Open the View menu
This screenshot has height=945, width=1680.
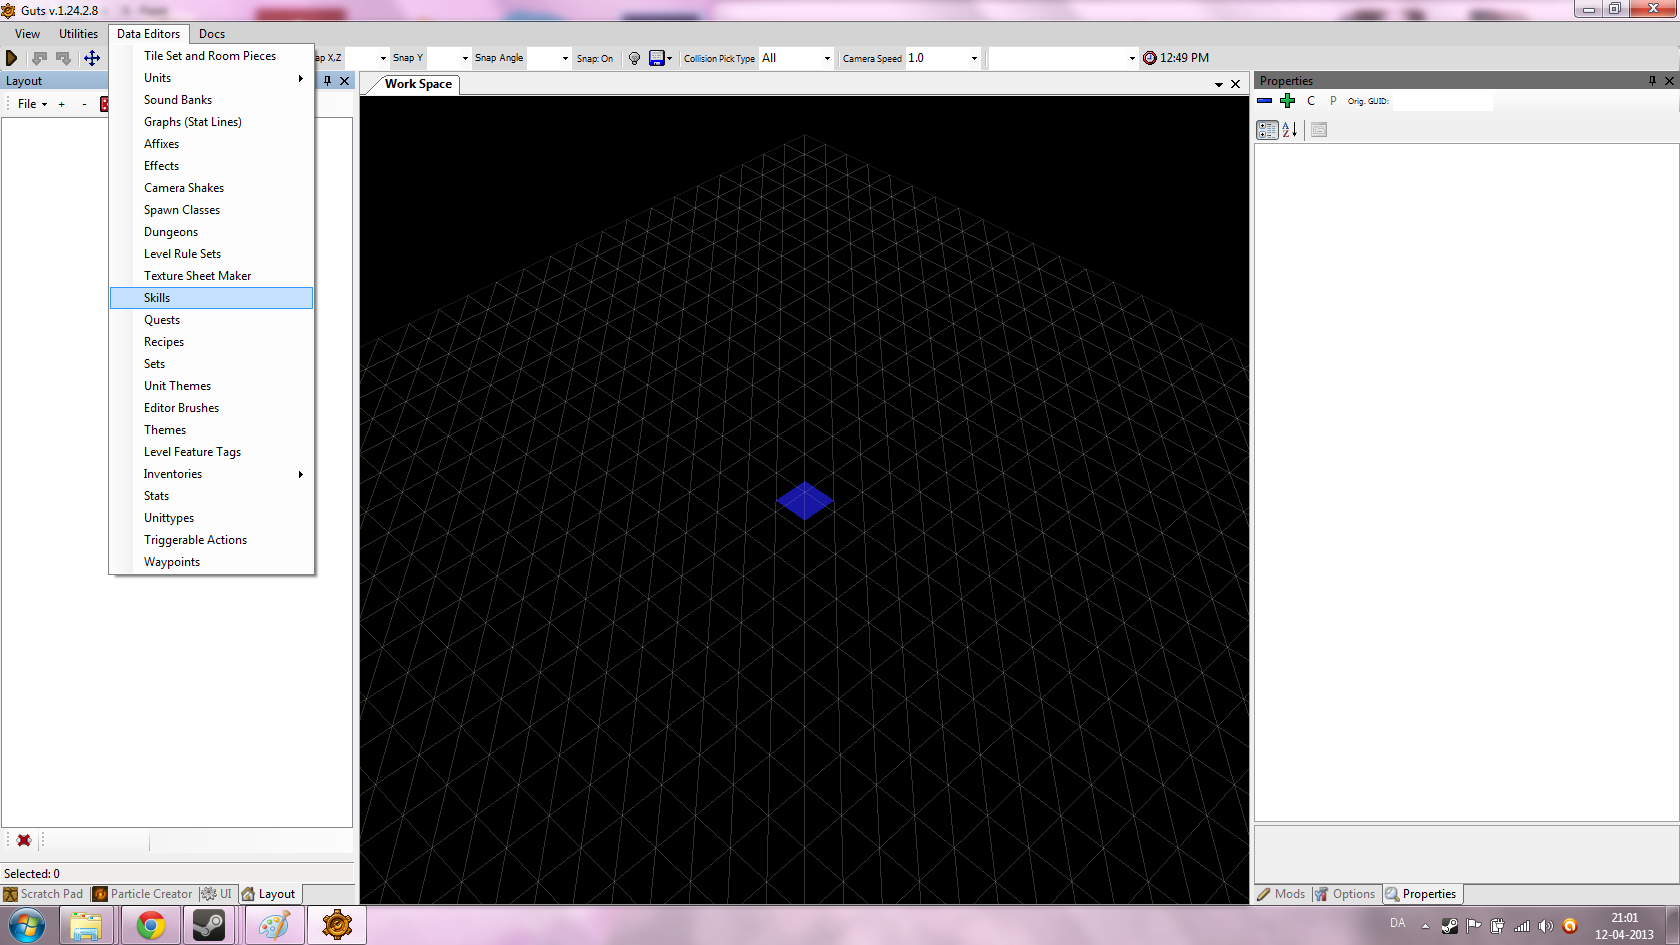pos(28,34)
